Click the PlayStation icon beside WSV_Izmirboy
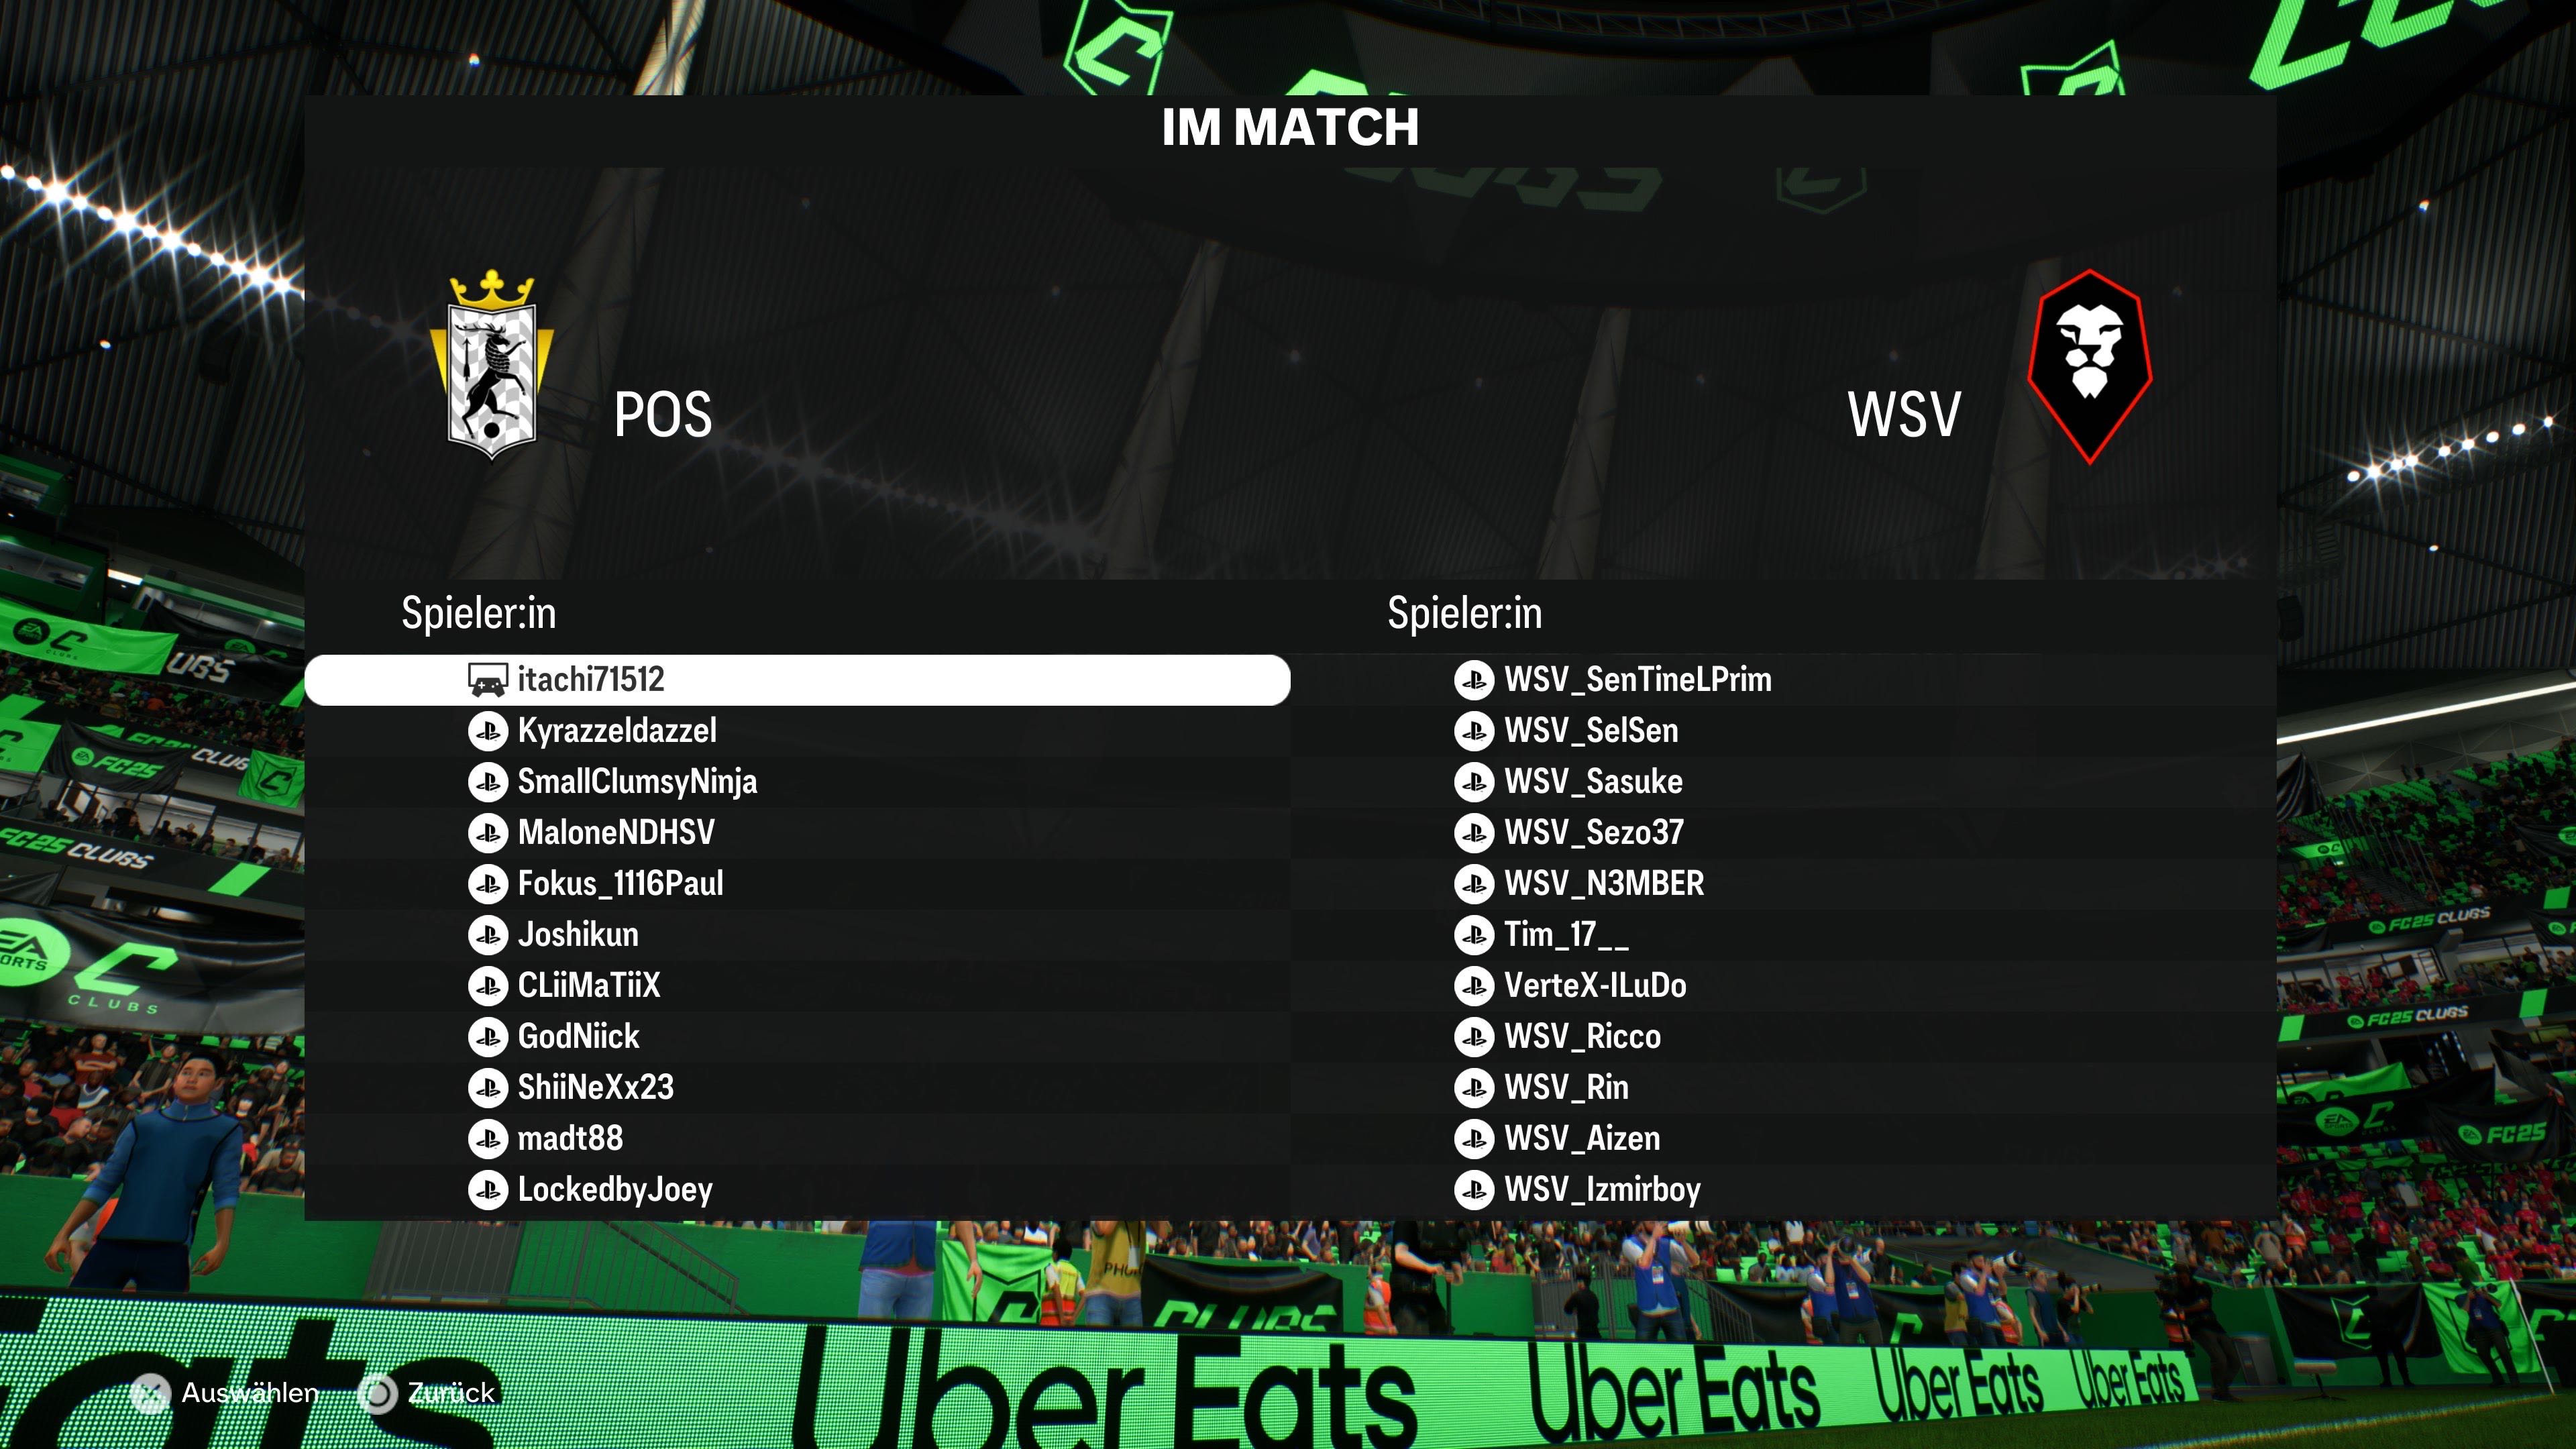The height and width of the screenshot is (1449, 2576). [1474, 1190]
